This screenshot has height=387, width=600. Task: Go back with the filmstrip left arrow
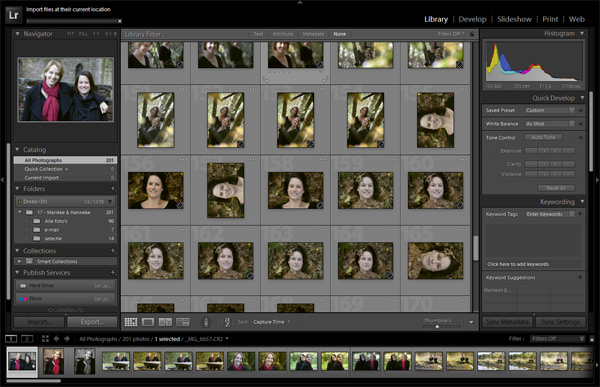click(56, 339)
